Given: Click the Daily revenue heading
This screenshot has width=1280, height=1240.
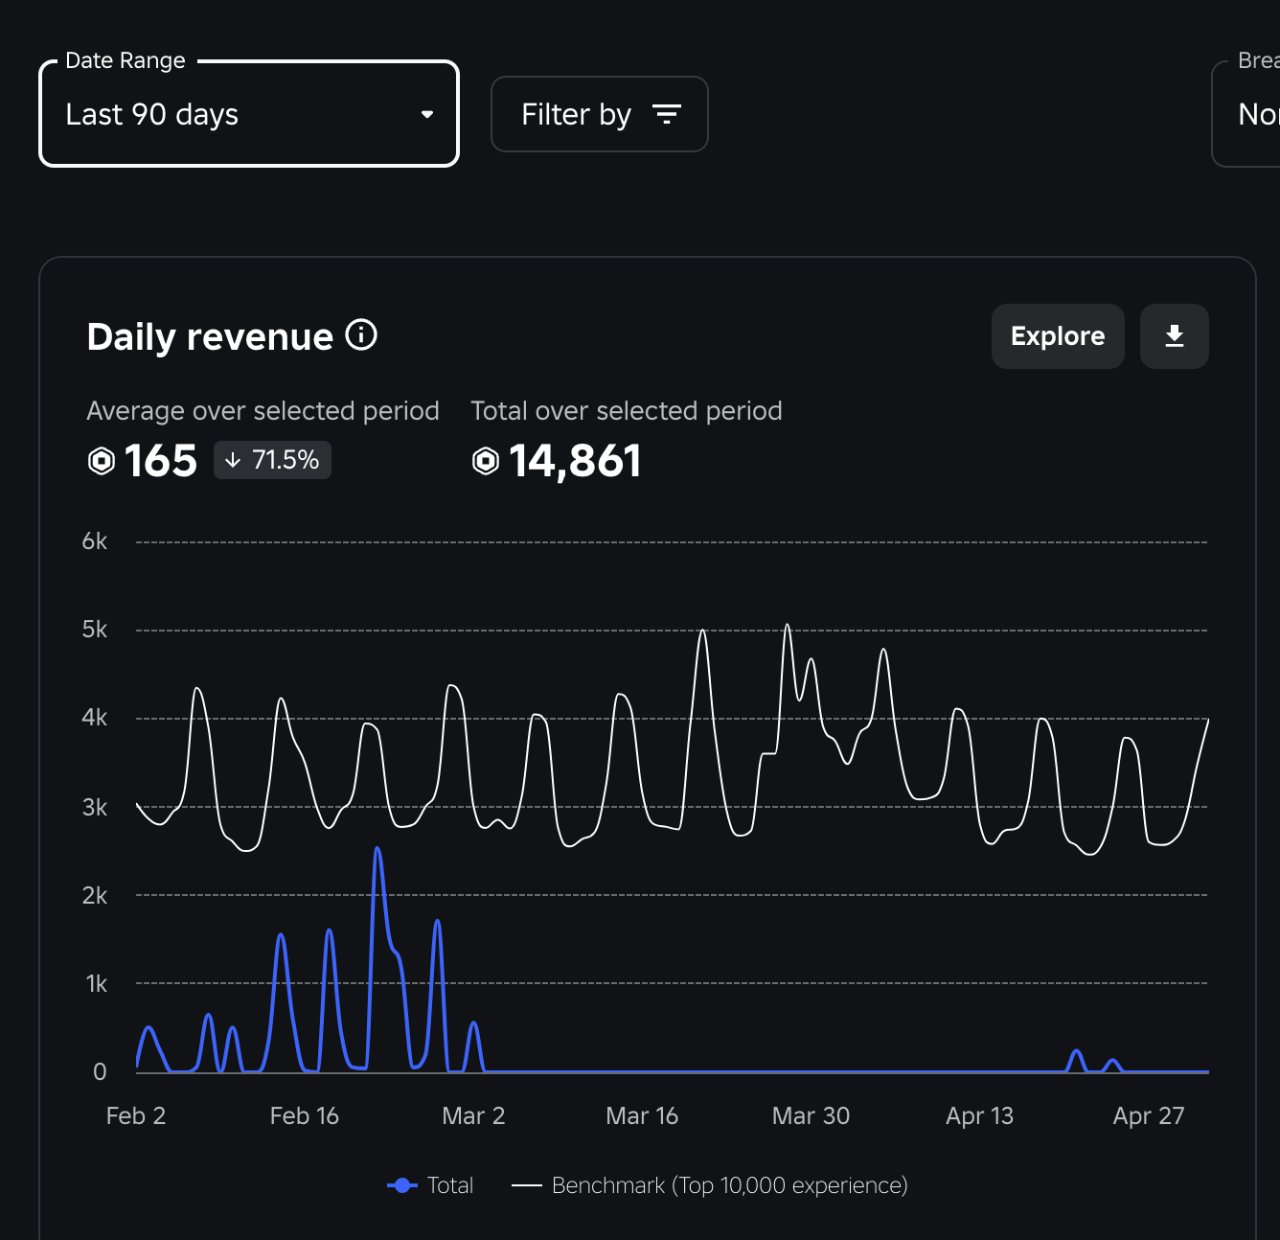Looking at the screenshot, I should pyautogui.click(x=210, y=337).
